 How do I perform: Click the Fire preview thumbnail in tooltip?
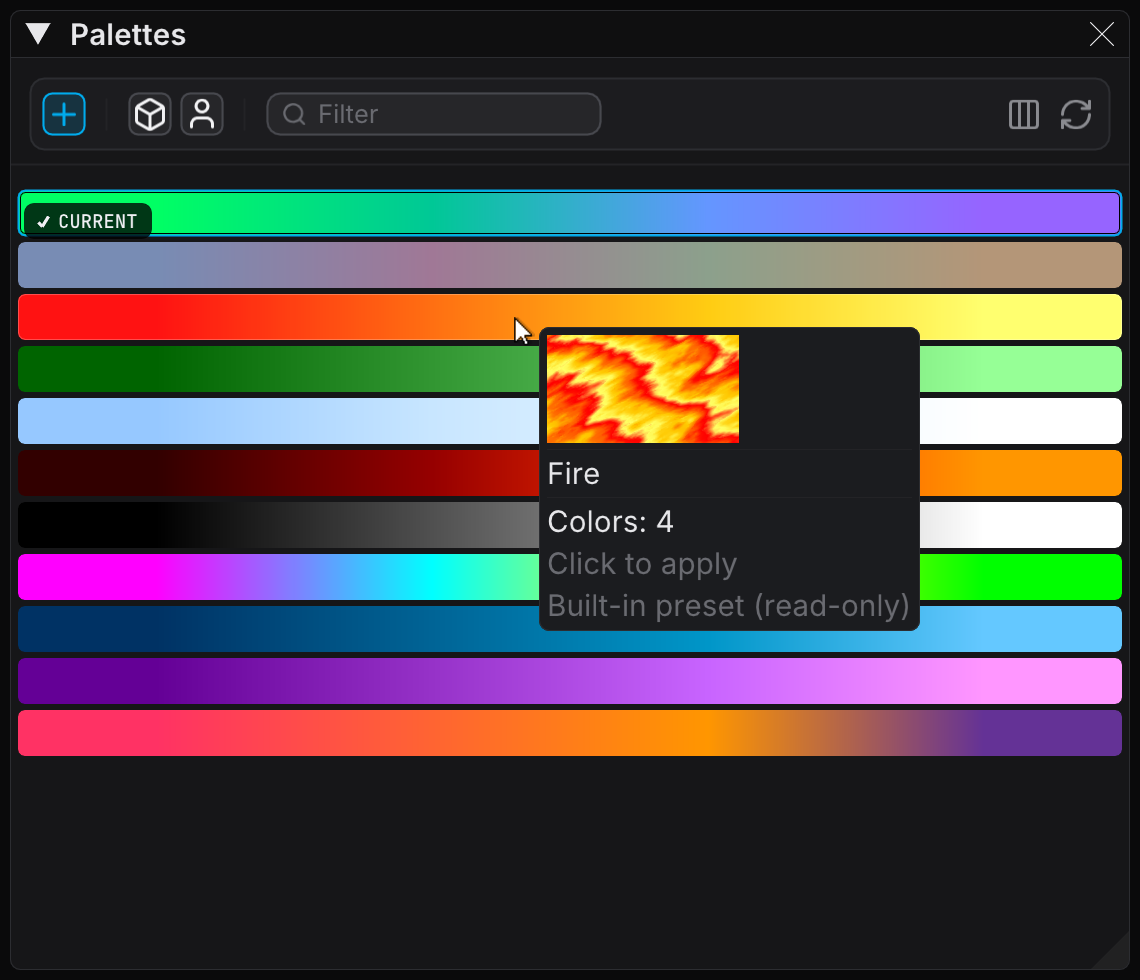(643, 389)
